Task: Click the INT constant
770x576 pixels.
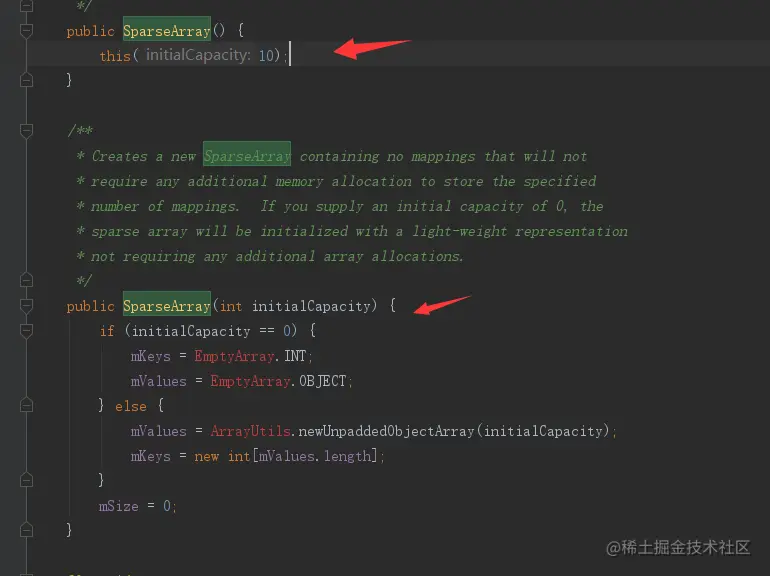Action: point(295,356)
